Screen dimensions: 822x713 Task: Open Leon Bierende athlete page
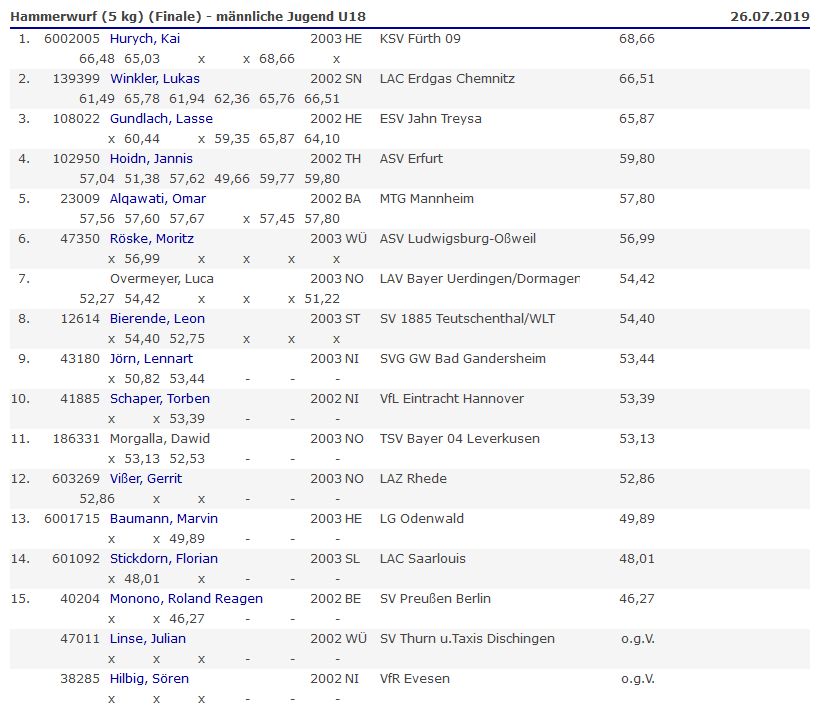(157, 319)
